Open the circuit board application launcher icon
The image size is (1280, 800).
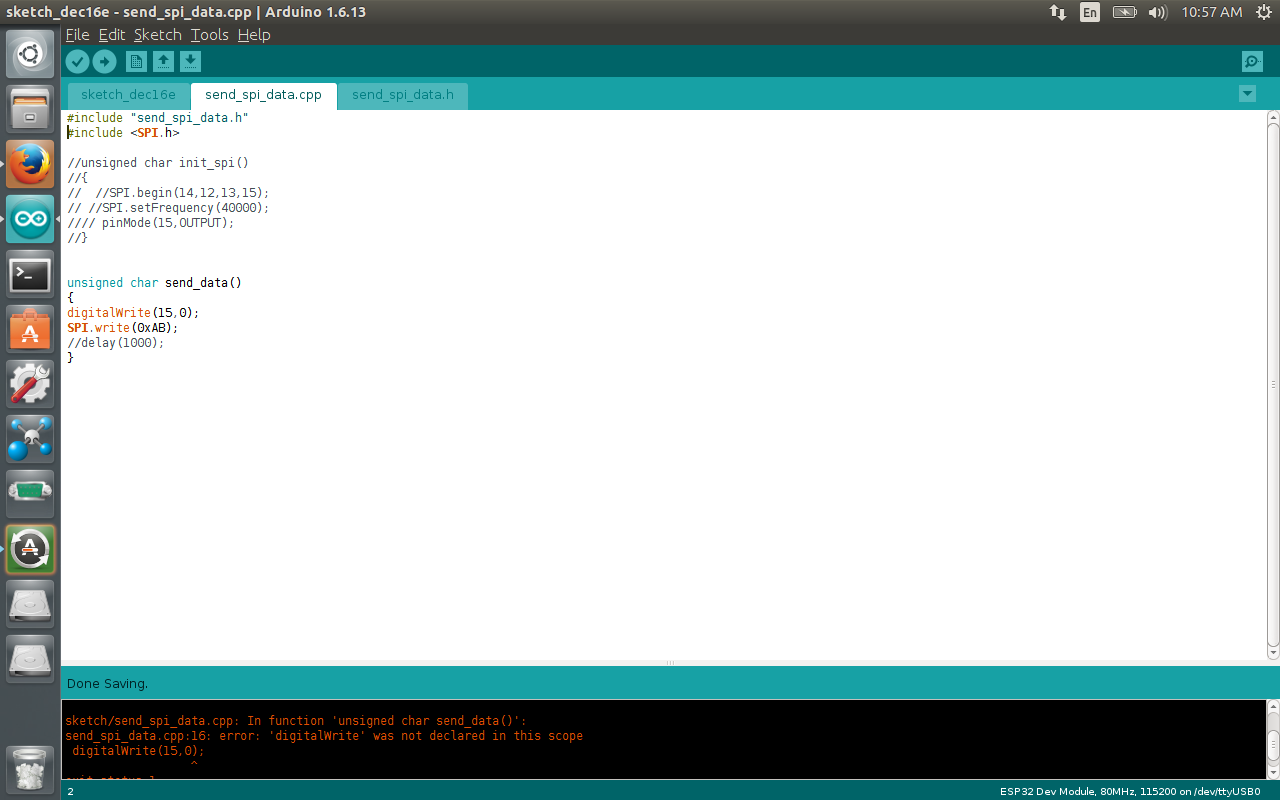point(30,494)
